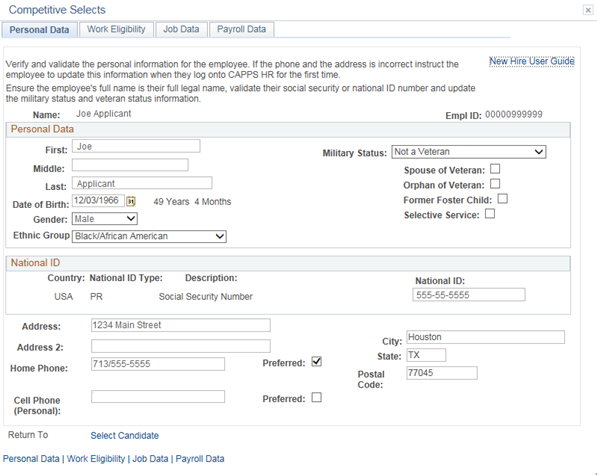Image resolution: width=600 pixels, height=476 pixels.
Task: Check the Spouse of Veteran box
Action: pos(494,169)
